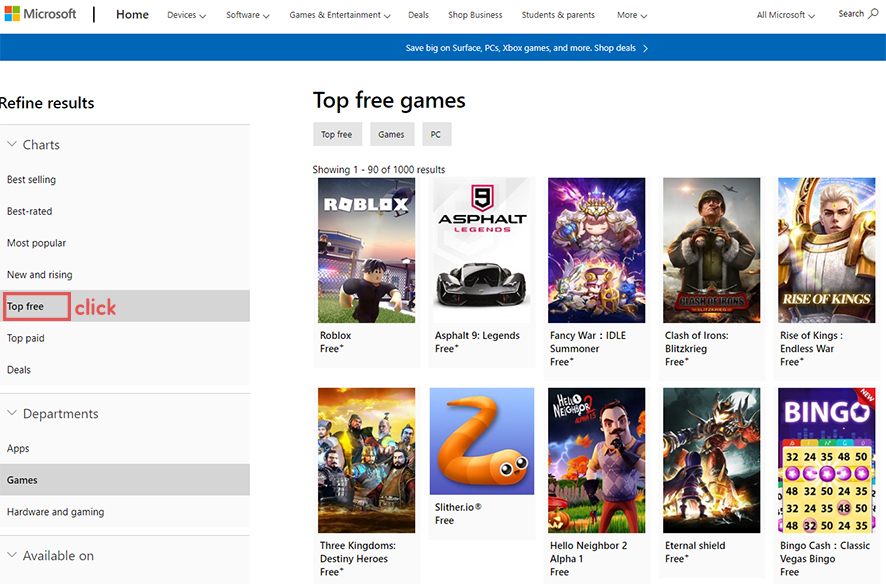Select the Top free chart filter
This screenshot has height=584, width=886.
point(25,306)
